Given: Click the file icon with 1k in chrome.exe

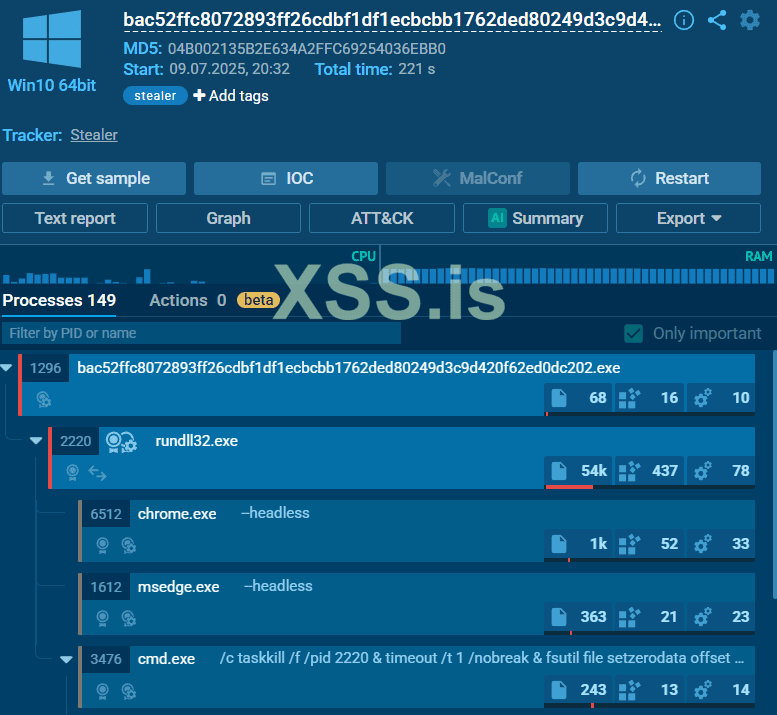Looking at the screenshot, I should [559, 544].
